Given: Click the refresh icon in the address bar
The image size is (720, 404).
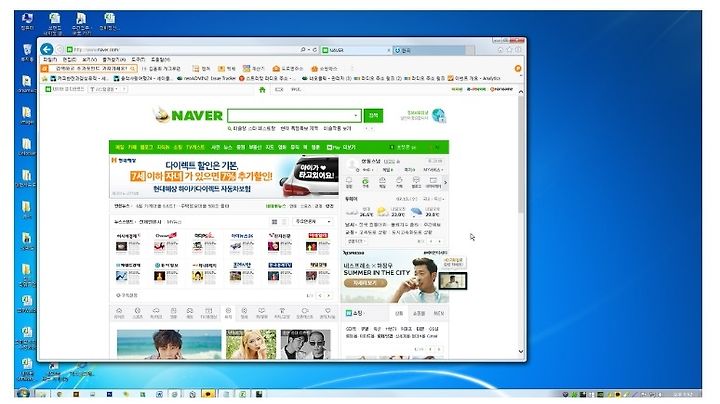Looking at the screenshot, I should coord(315,50).
